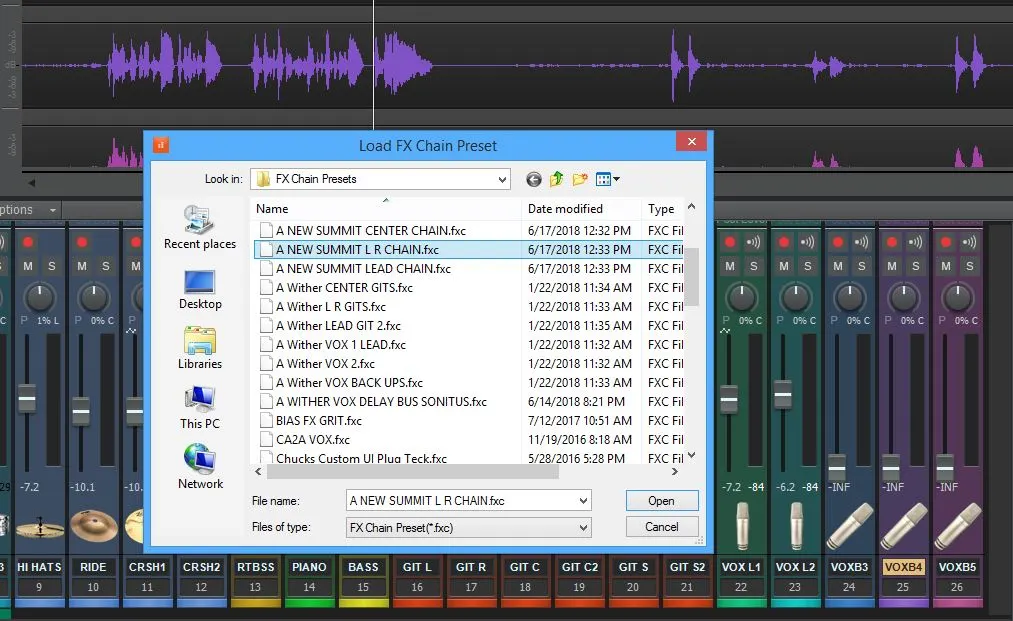Open Libraries shortcut in places bar
This screenshot has width=1013, height=621.
pyautogui.click(x=200, y=349)
